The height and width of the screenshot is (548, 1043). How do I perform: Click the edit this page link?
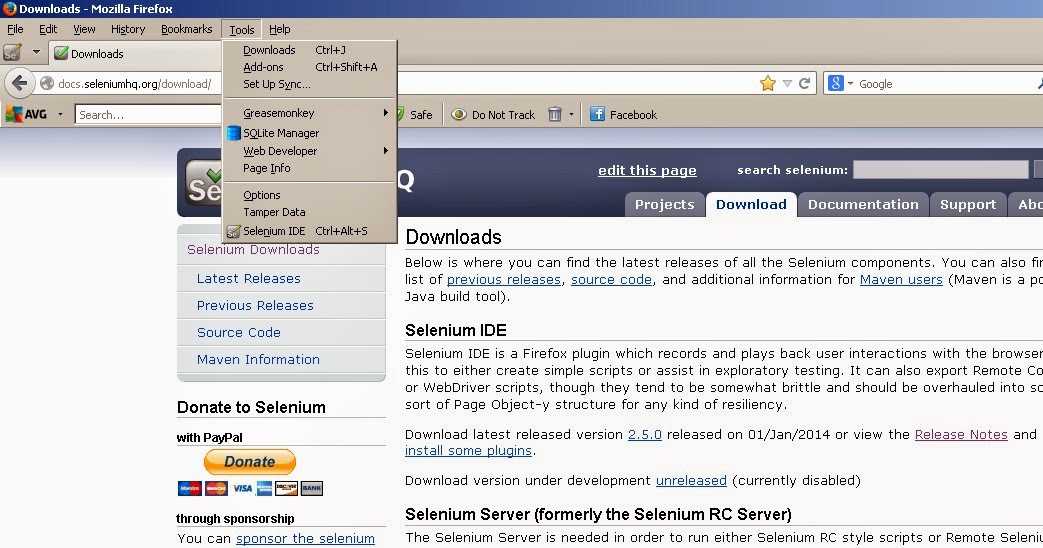647,170
